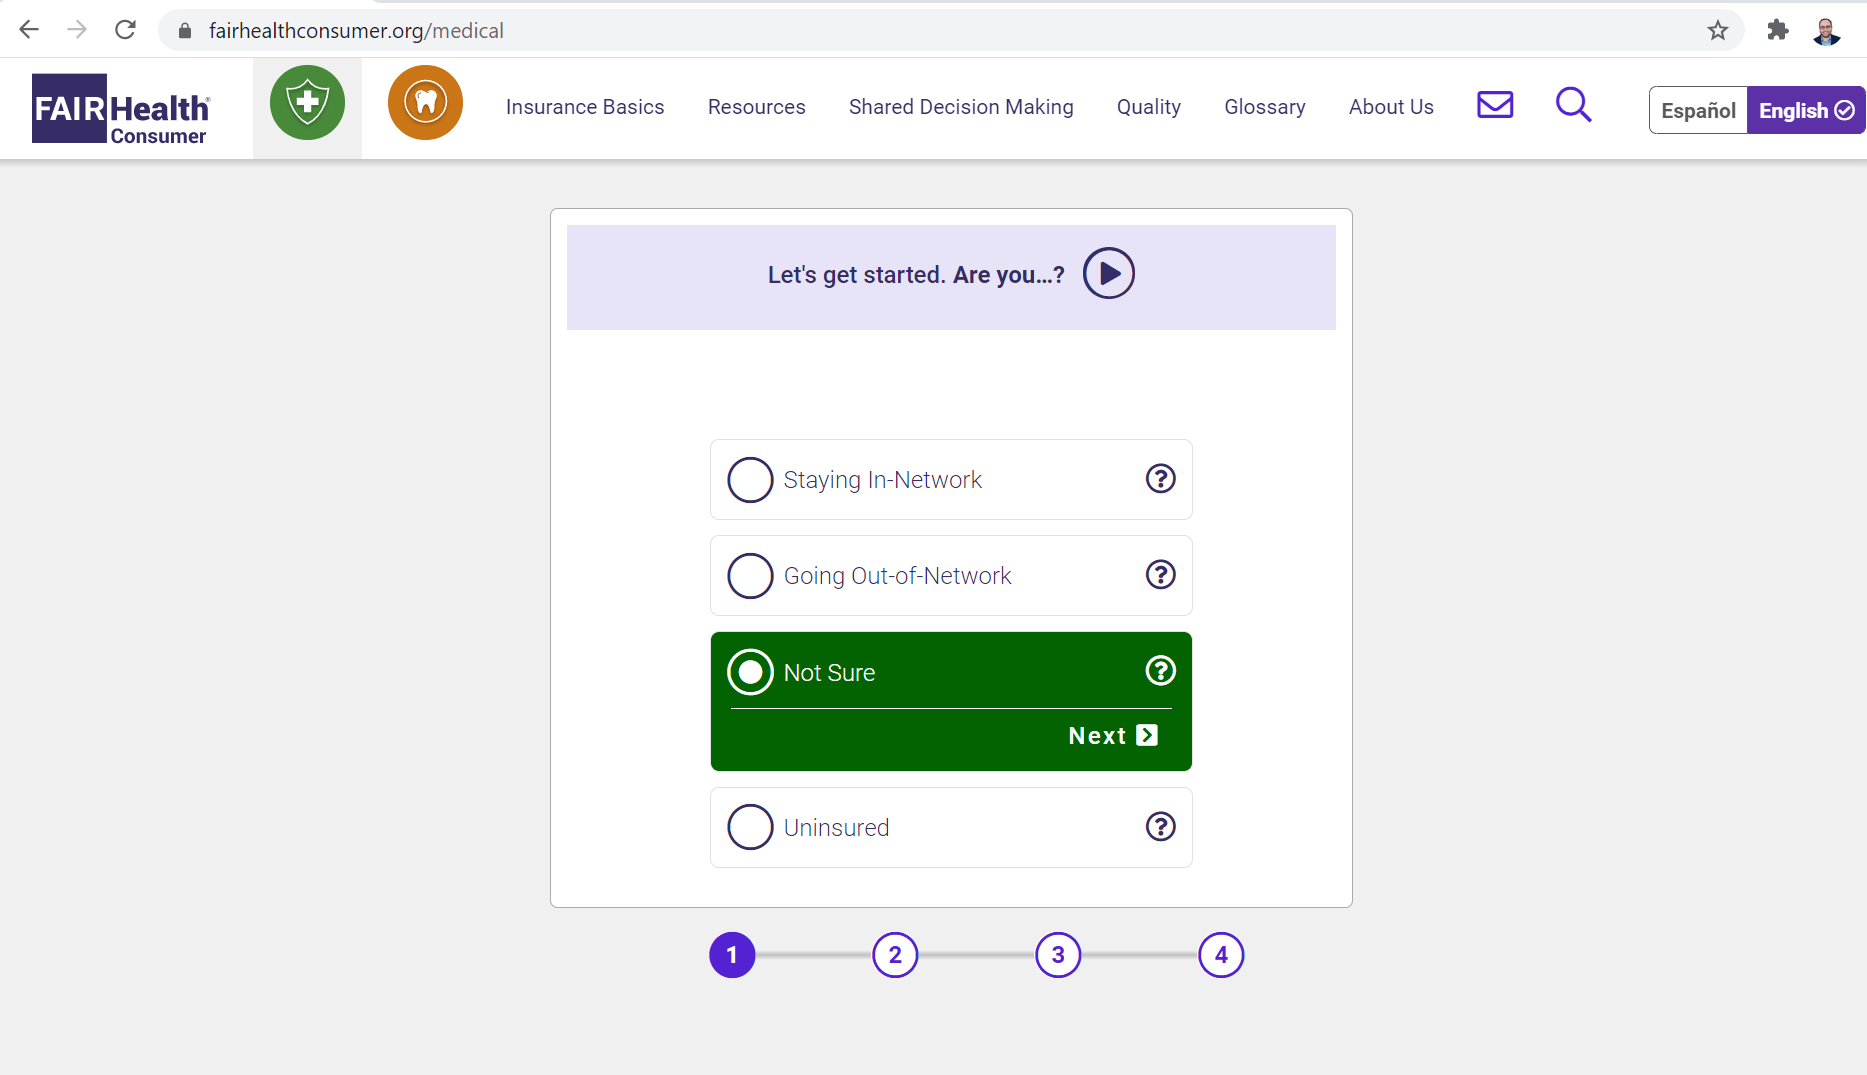The image size is (1867, 1075).
Task: Open help for Going Out-of-Network option
Action: click(x=1160, y=575)
